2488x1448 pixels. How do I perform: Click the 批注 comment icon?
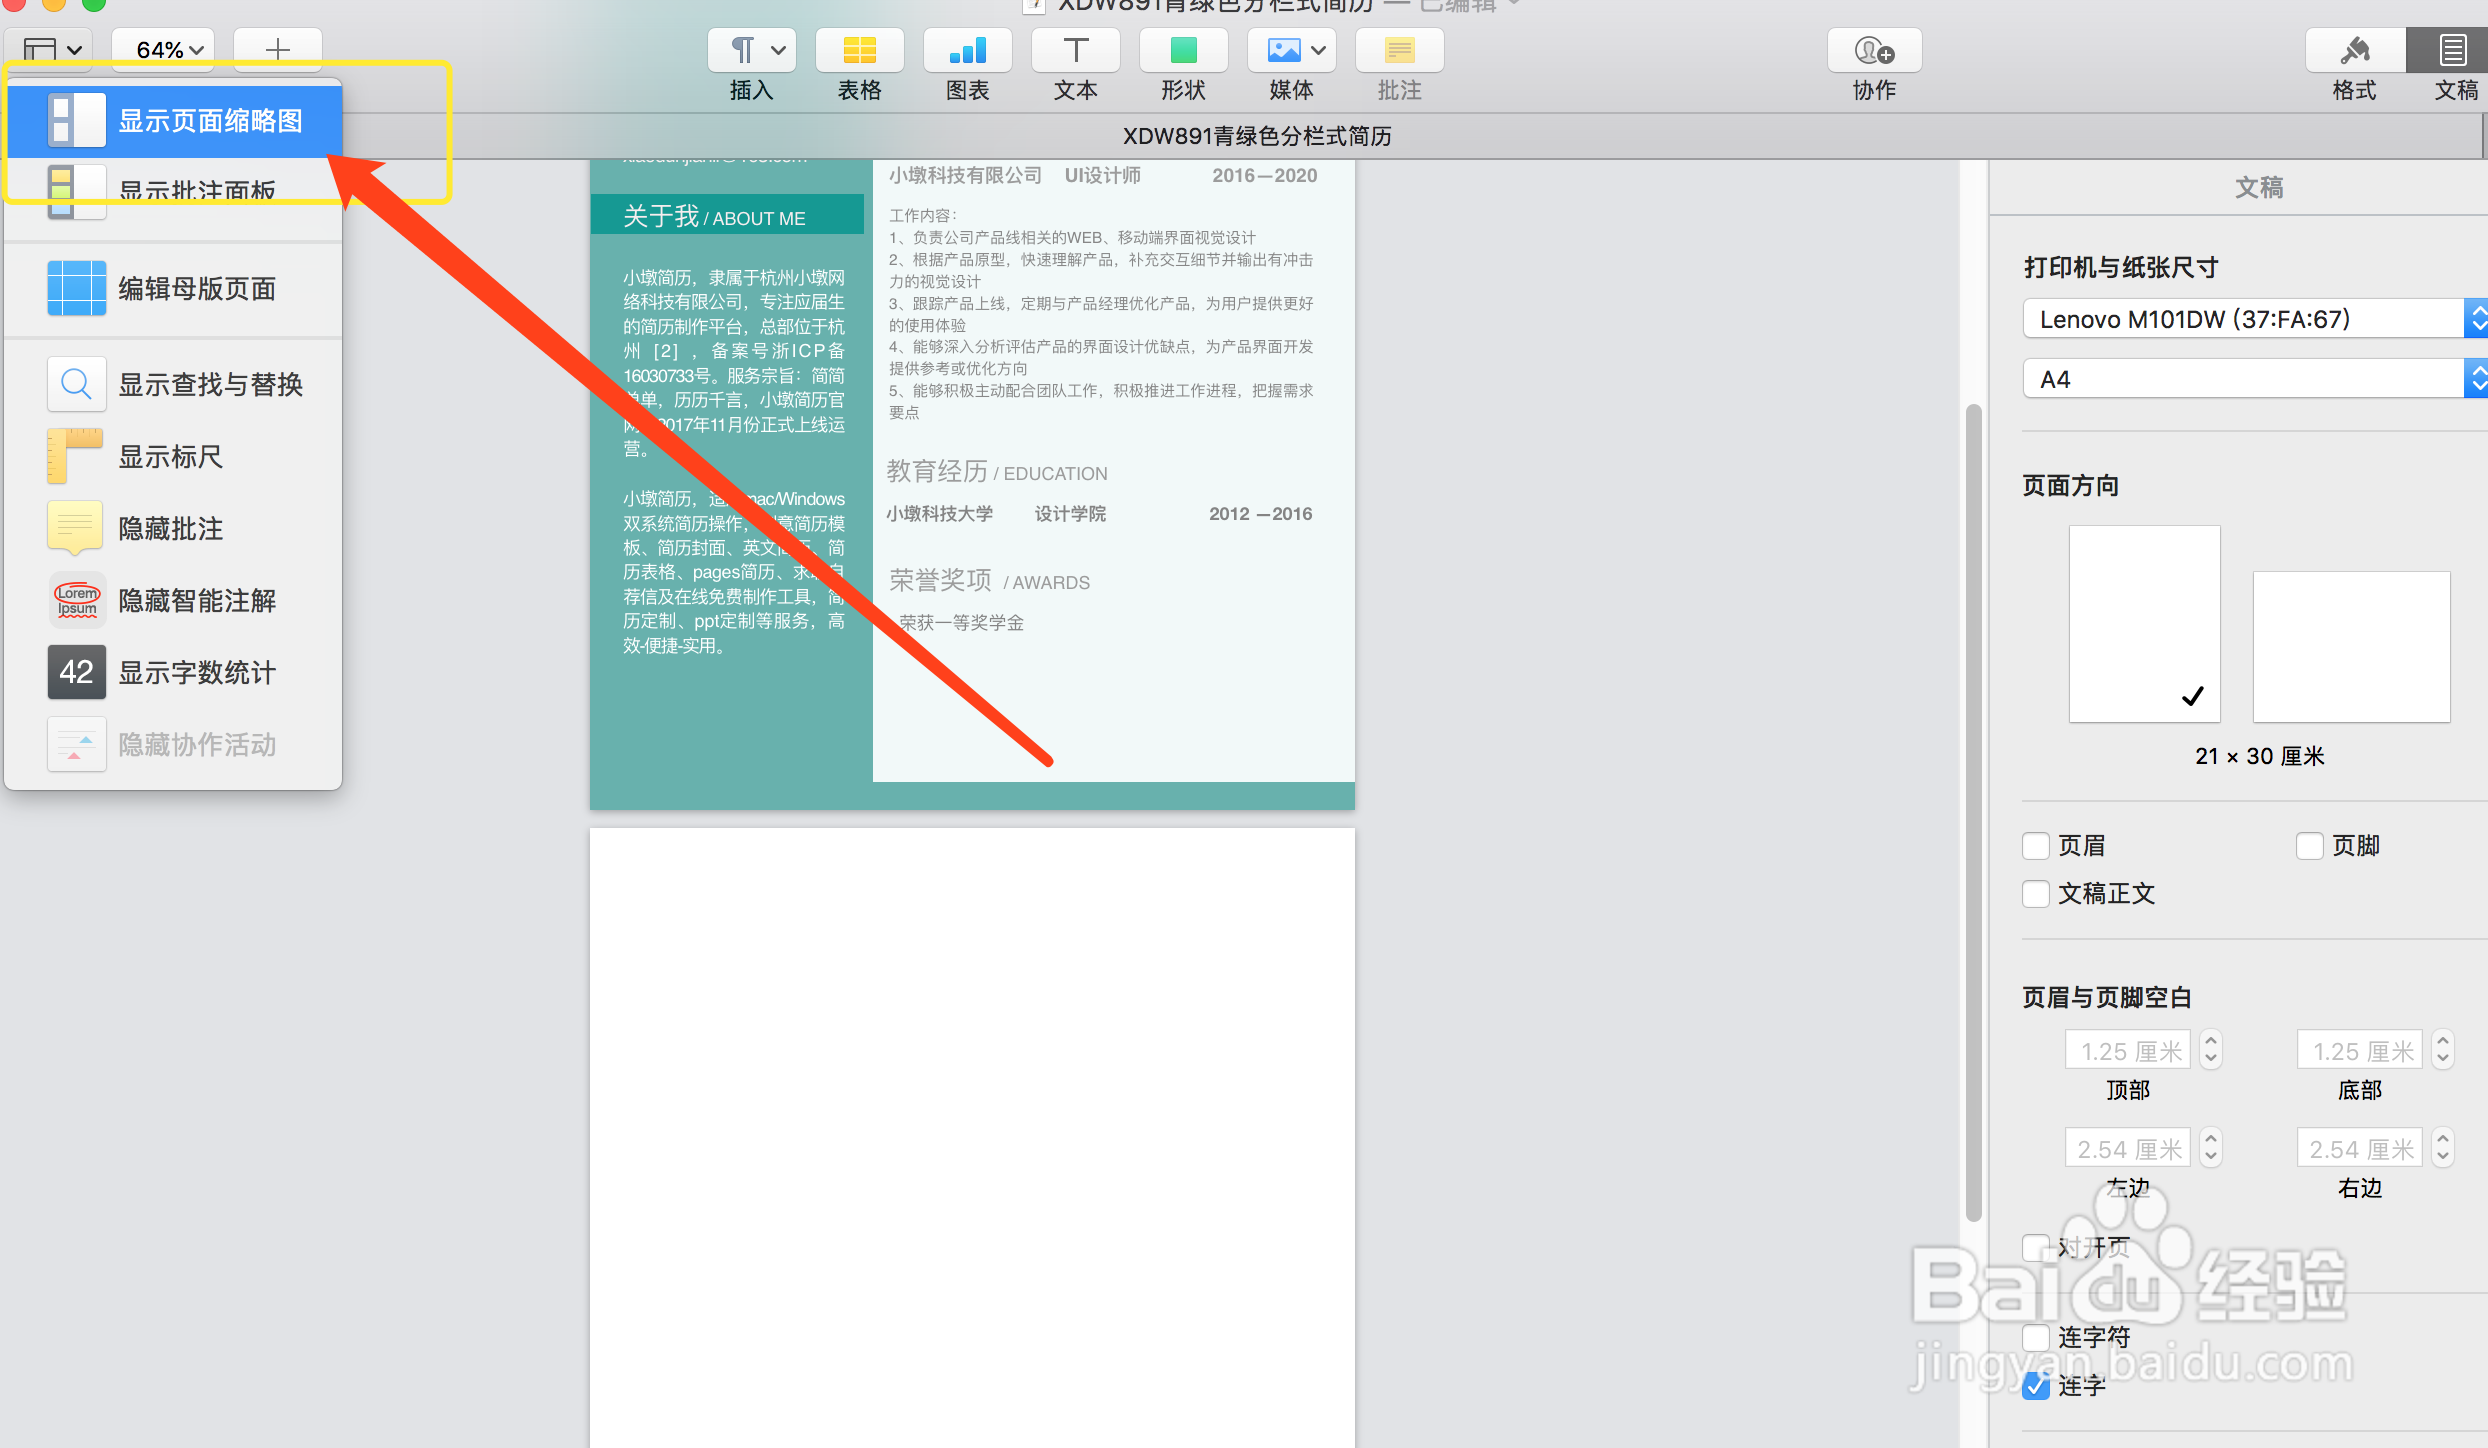click(x=1399, y=51)
